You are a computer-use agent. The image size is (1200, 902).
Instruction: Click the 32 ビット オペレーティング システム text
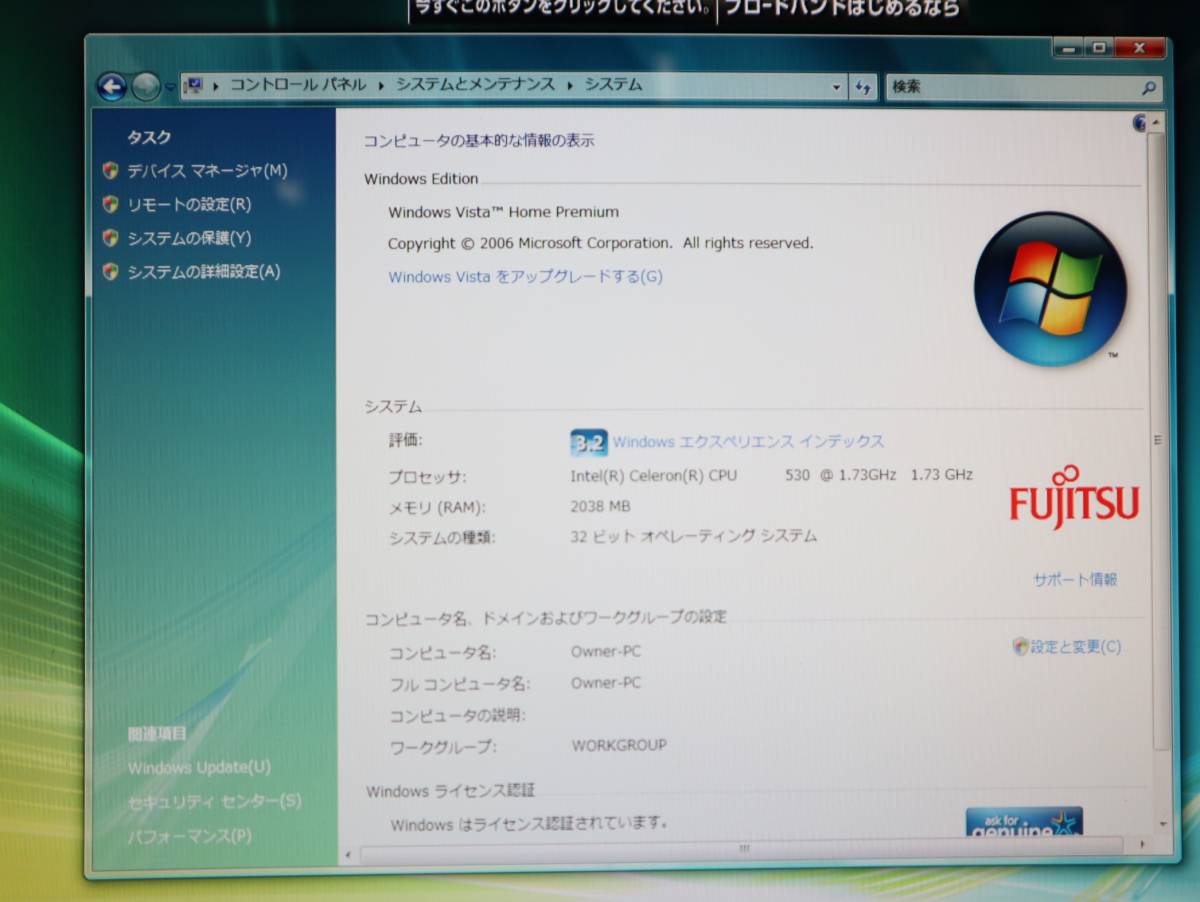pos(693,536)
